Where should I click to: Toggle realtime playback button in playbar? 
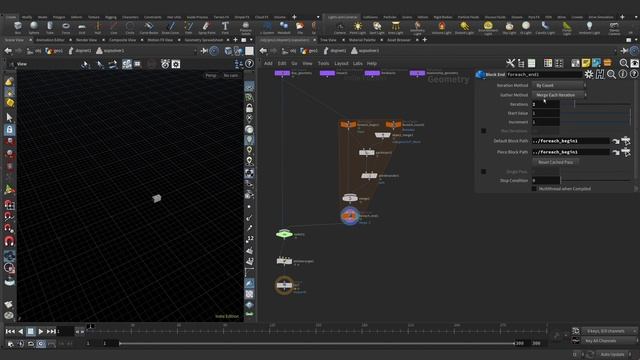pos(41,344)
